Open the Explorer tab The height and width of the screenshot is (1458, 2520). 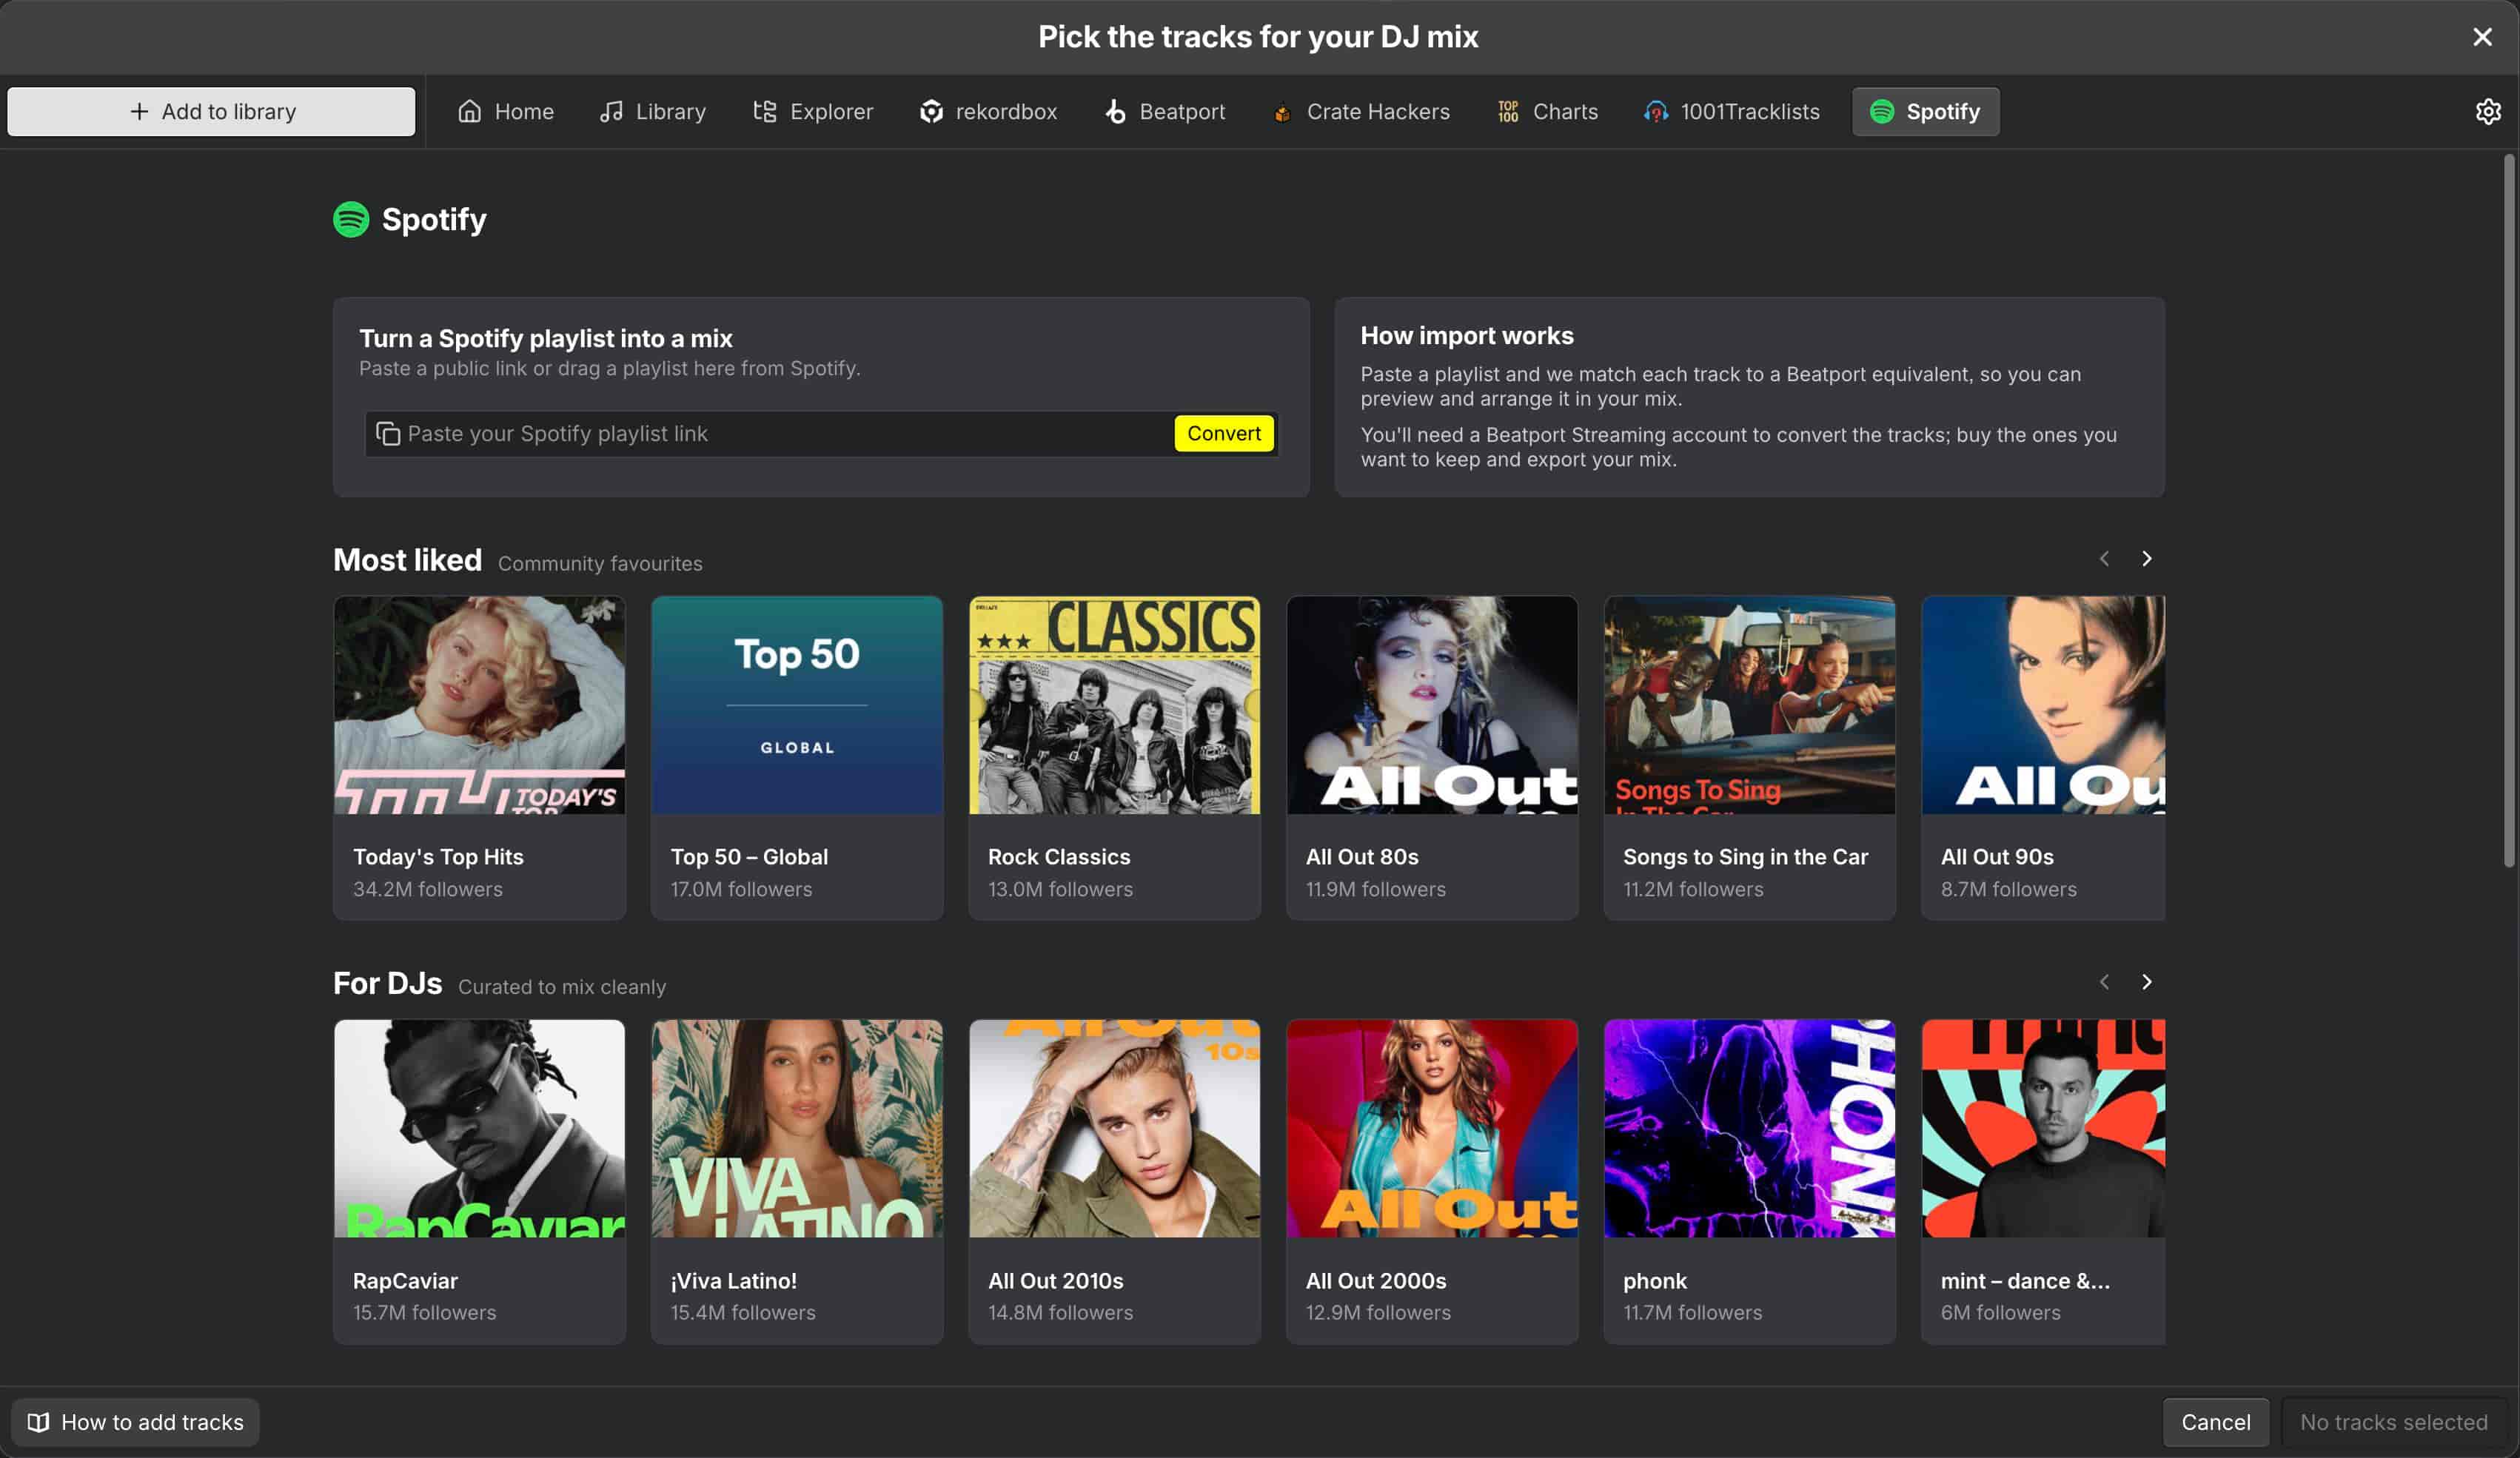point(813,111)
